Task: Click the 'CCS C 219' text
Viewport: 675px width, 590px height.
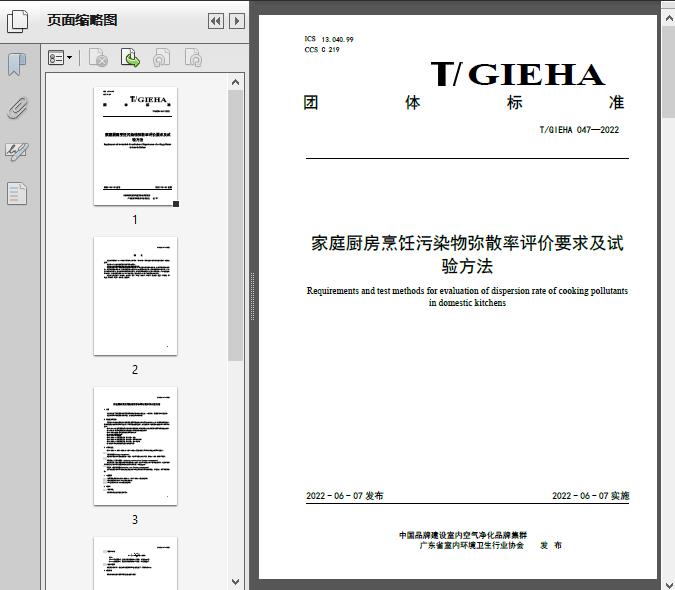Action: pos(322,49)
